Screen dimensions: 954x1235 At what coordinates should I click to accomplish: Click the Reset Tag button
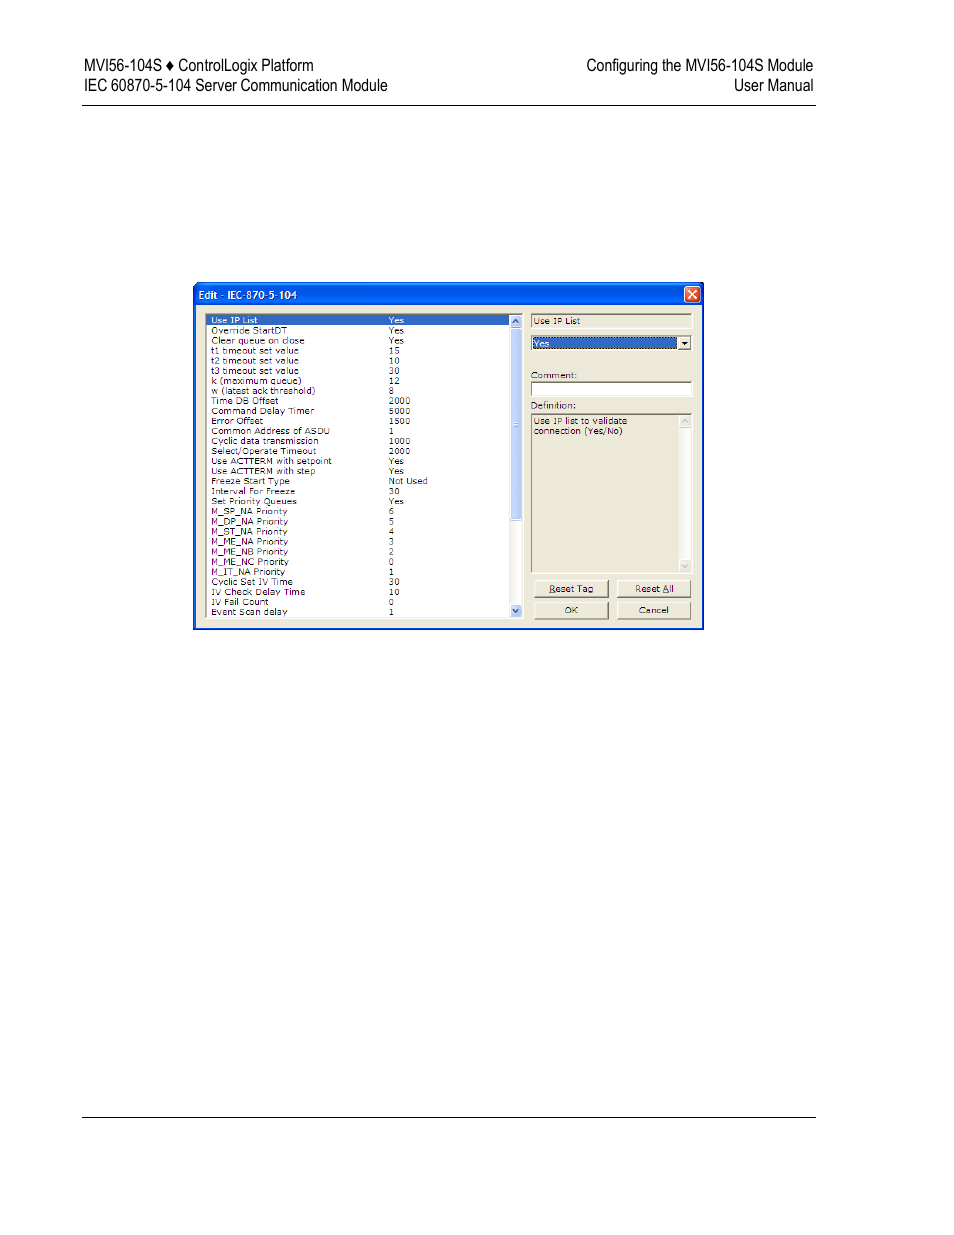571,589
